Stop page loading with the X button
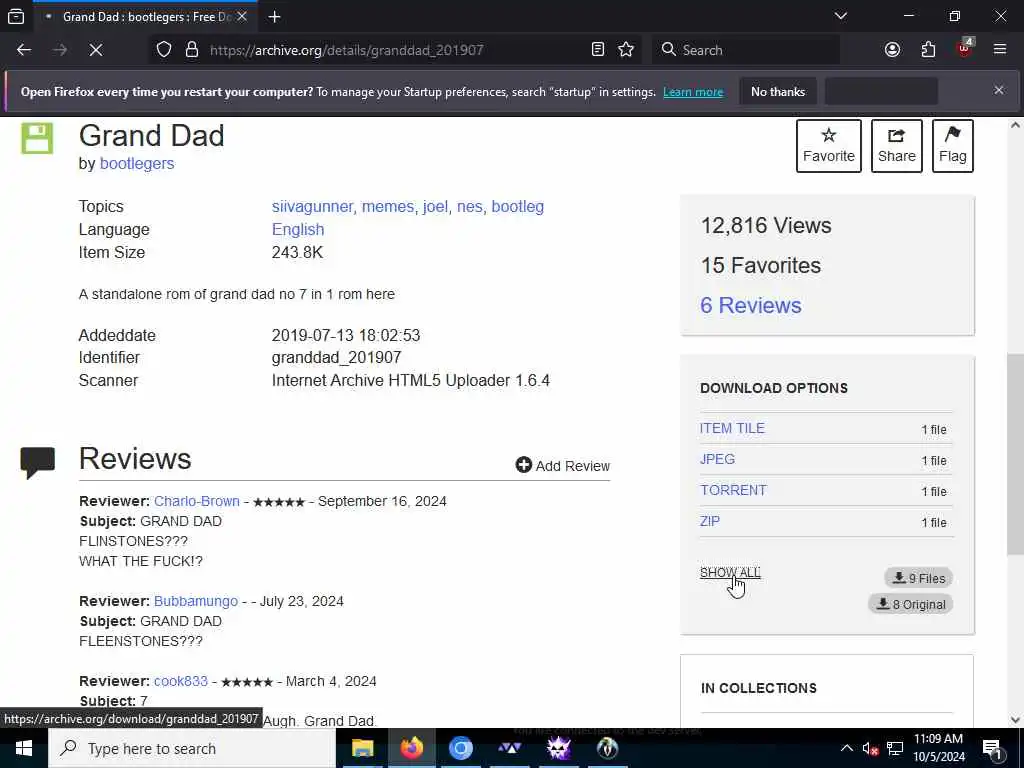The height and width of the screenshot is (768, 1024). [x=96, y=50]
